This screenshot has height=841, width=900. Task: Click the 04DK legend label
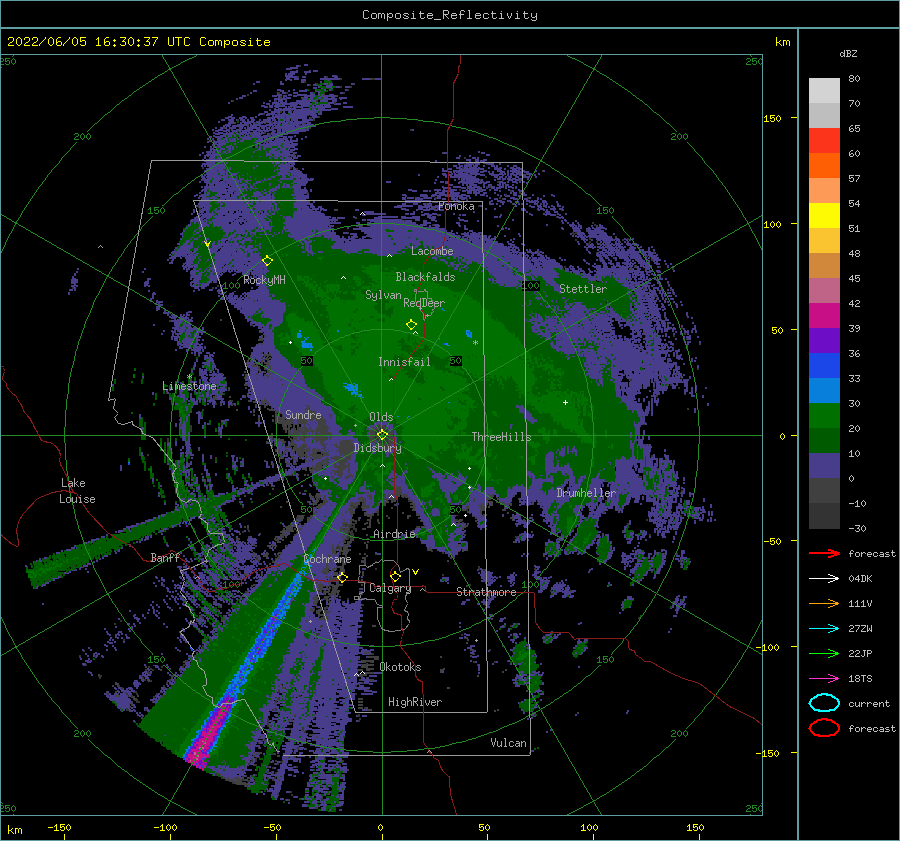pos(860,579)
